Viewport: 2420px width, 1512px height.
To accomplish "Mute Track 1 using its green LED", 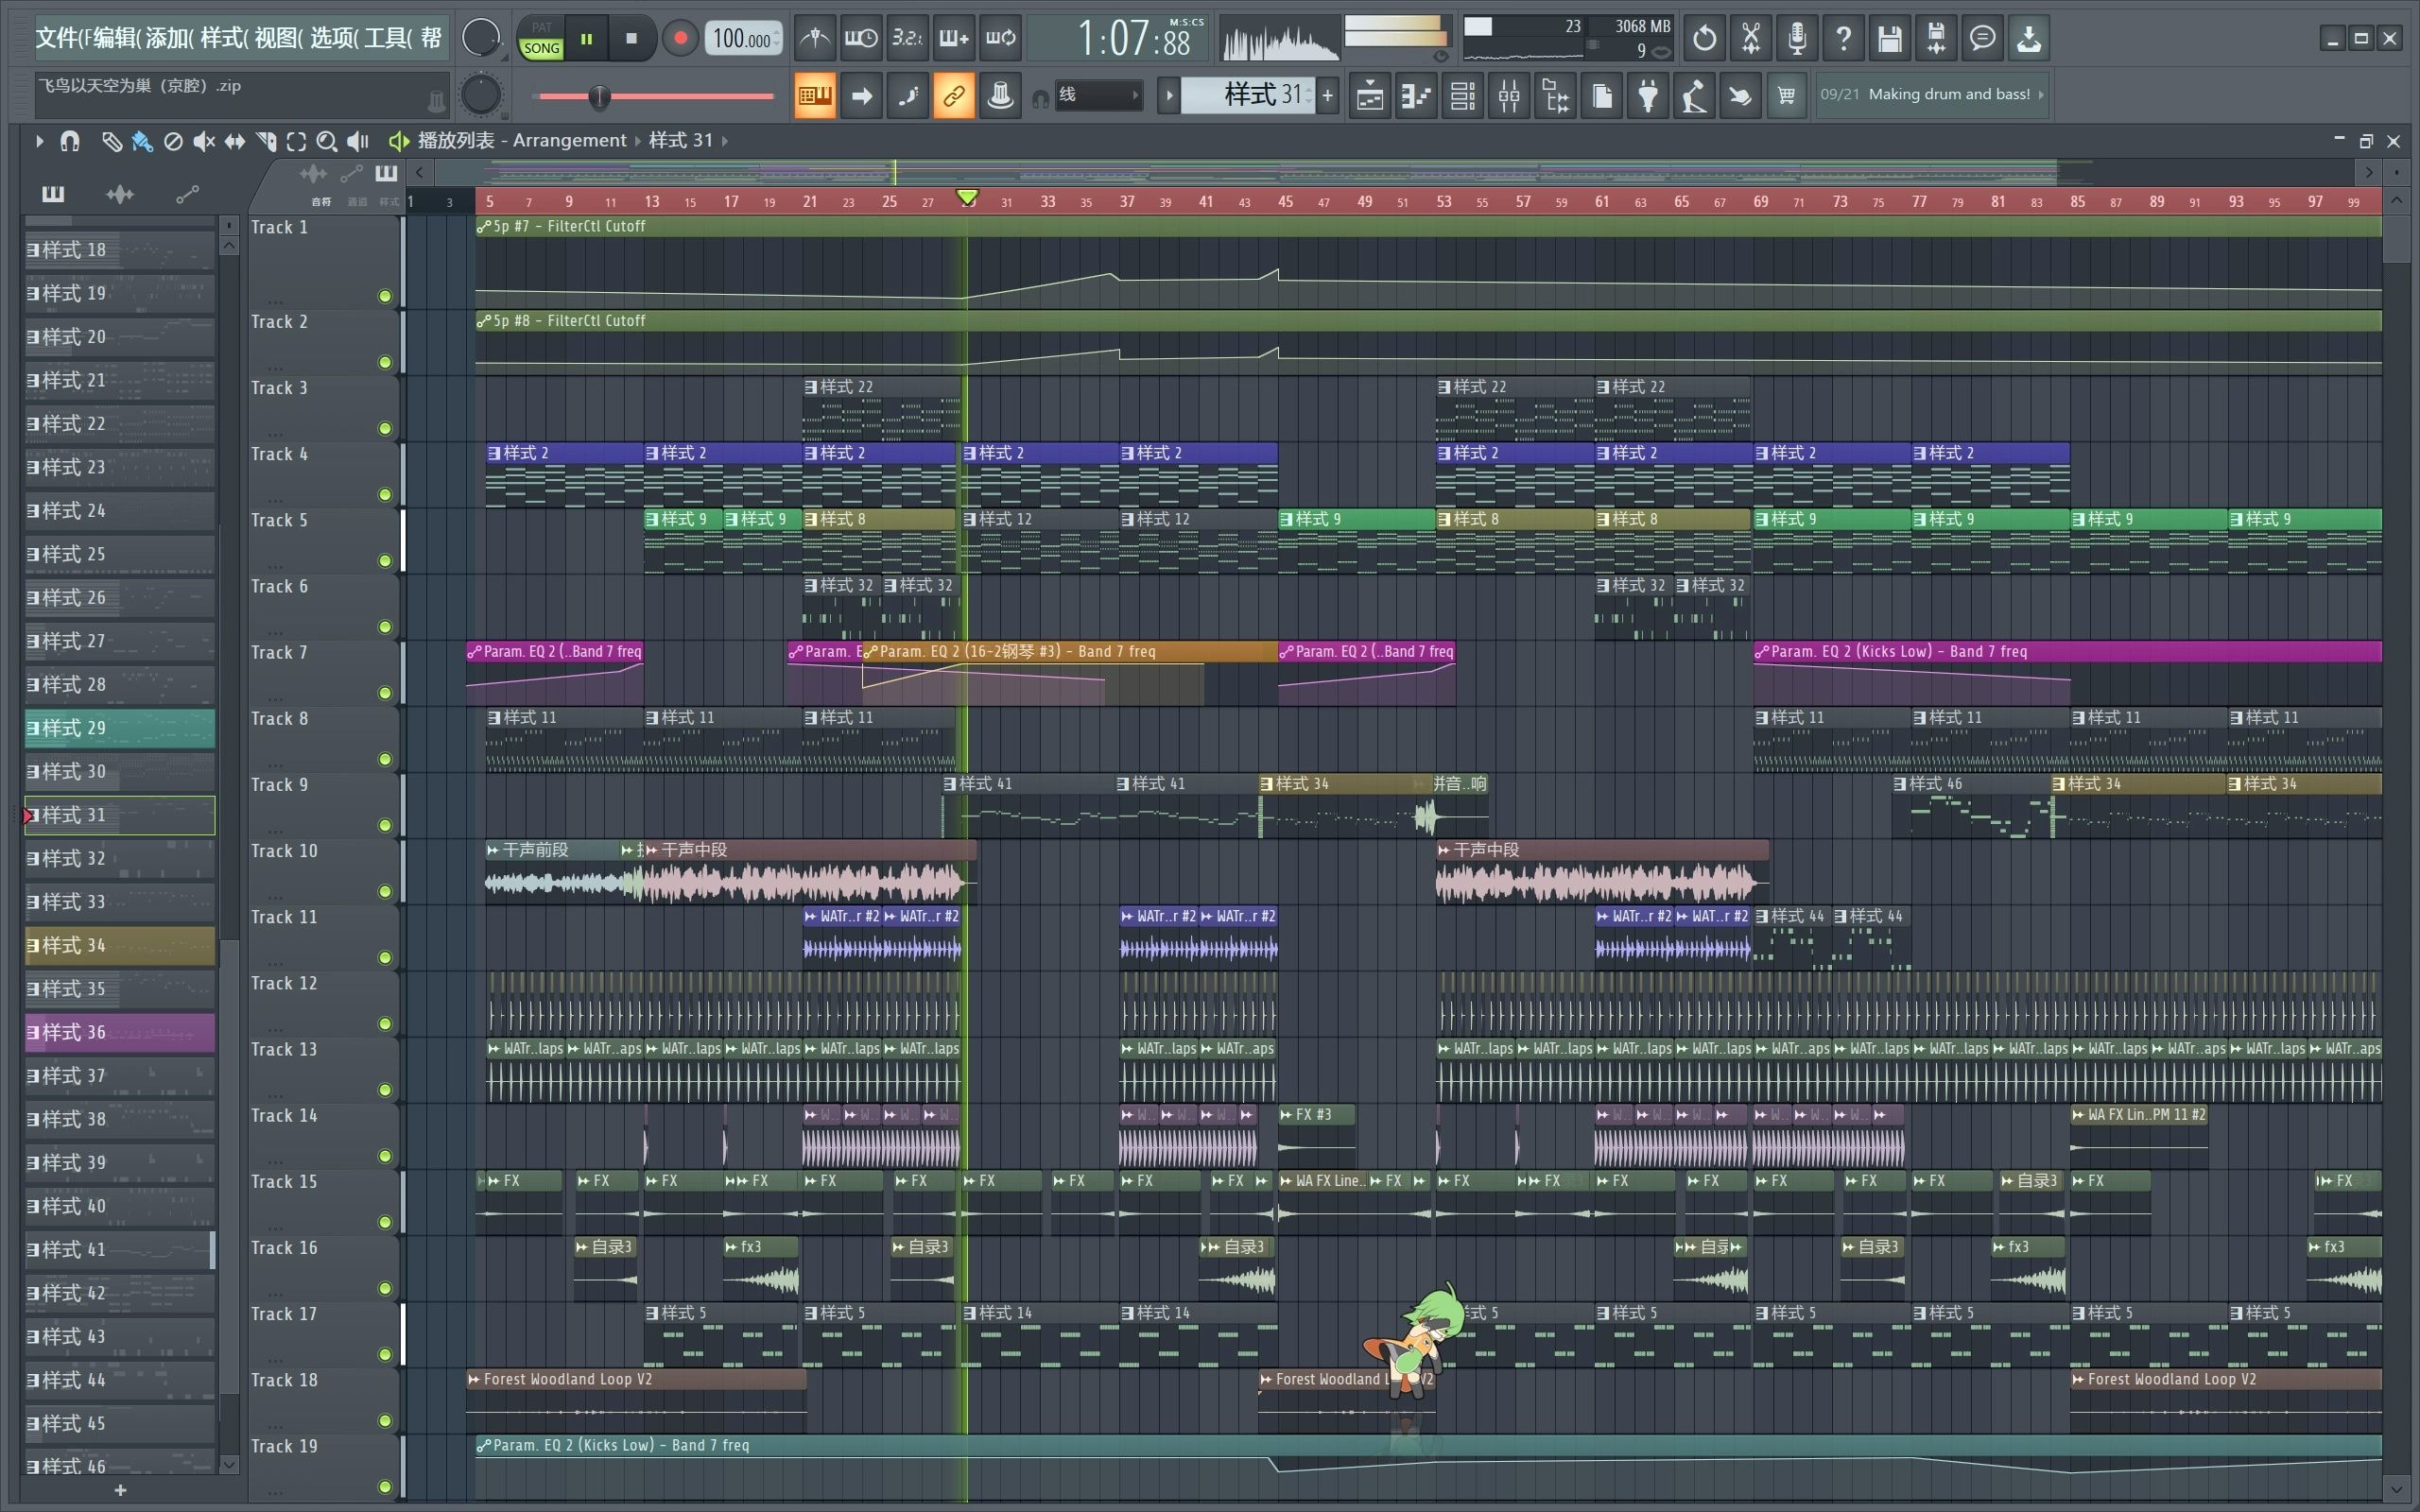I will point(385,296).
